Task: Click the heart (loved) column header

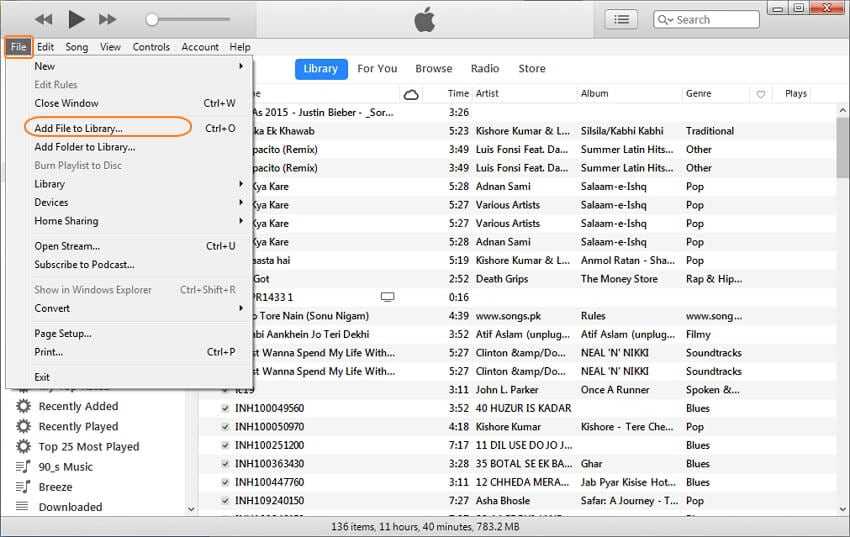Action: (761, 94)
